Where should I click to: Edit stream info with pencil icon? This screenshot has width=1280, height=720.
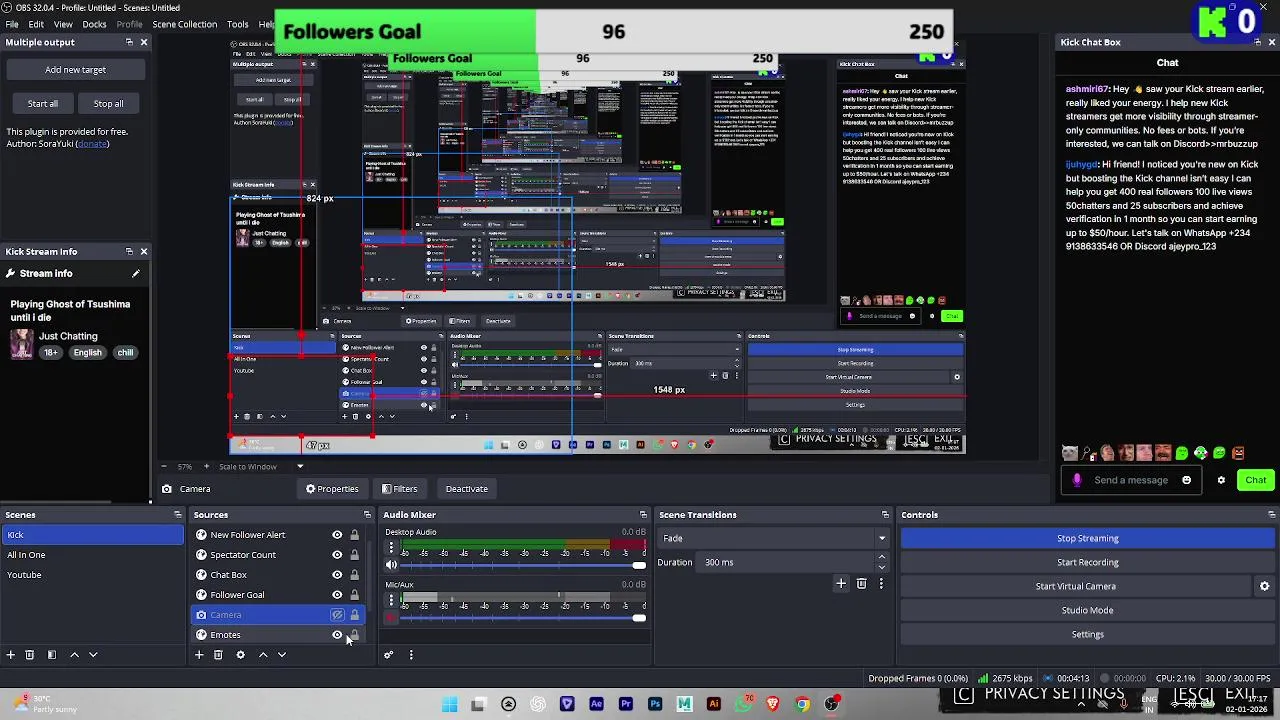pyautogui.click(x=136, y=274)
